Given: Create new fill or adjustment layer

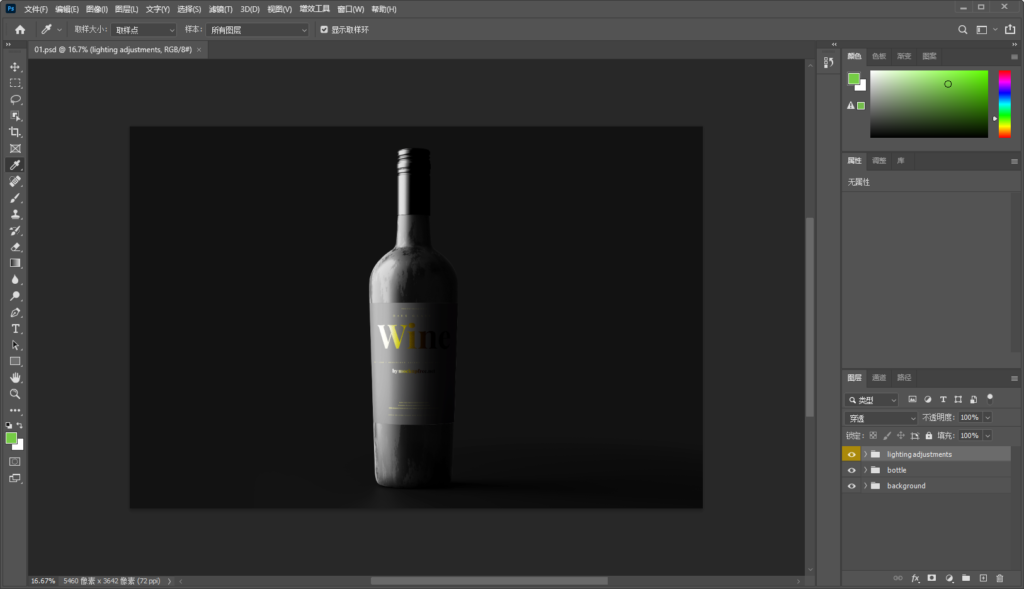Looking at the screenshot, I should tap(949, 578).
